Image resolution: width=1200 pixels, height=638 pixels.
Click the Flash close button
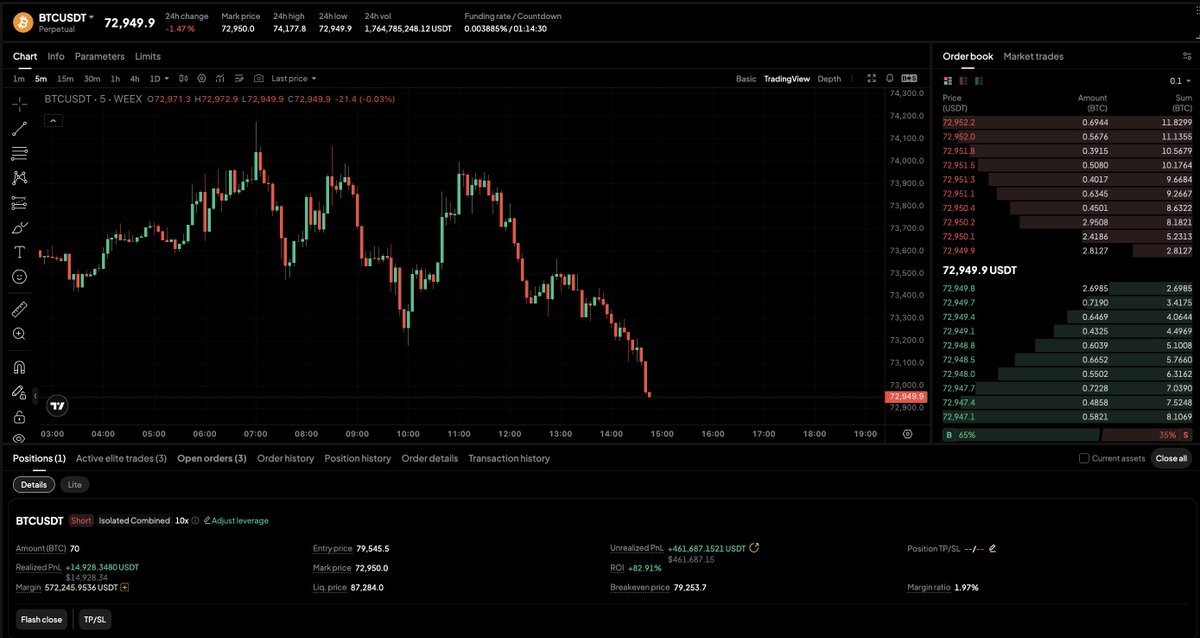[x=42, y=619]
